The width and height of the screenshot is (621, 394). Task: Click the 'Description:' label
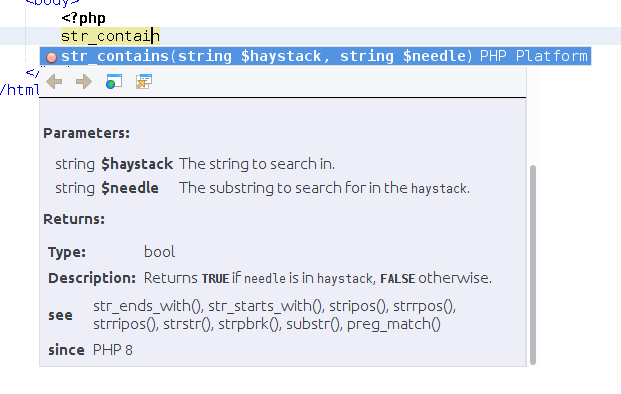point(92,278)
